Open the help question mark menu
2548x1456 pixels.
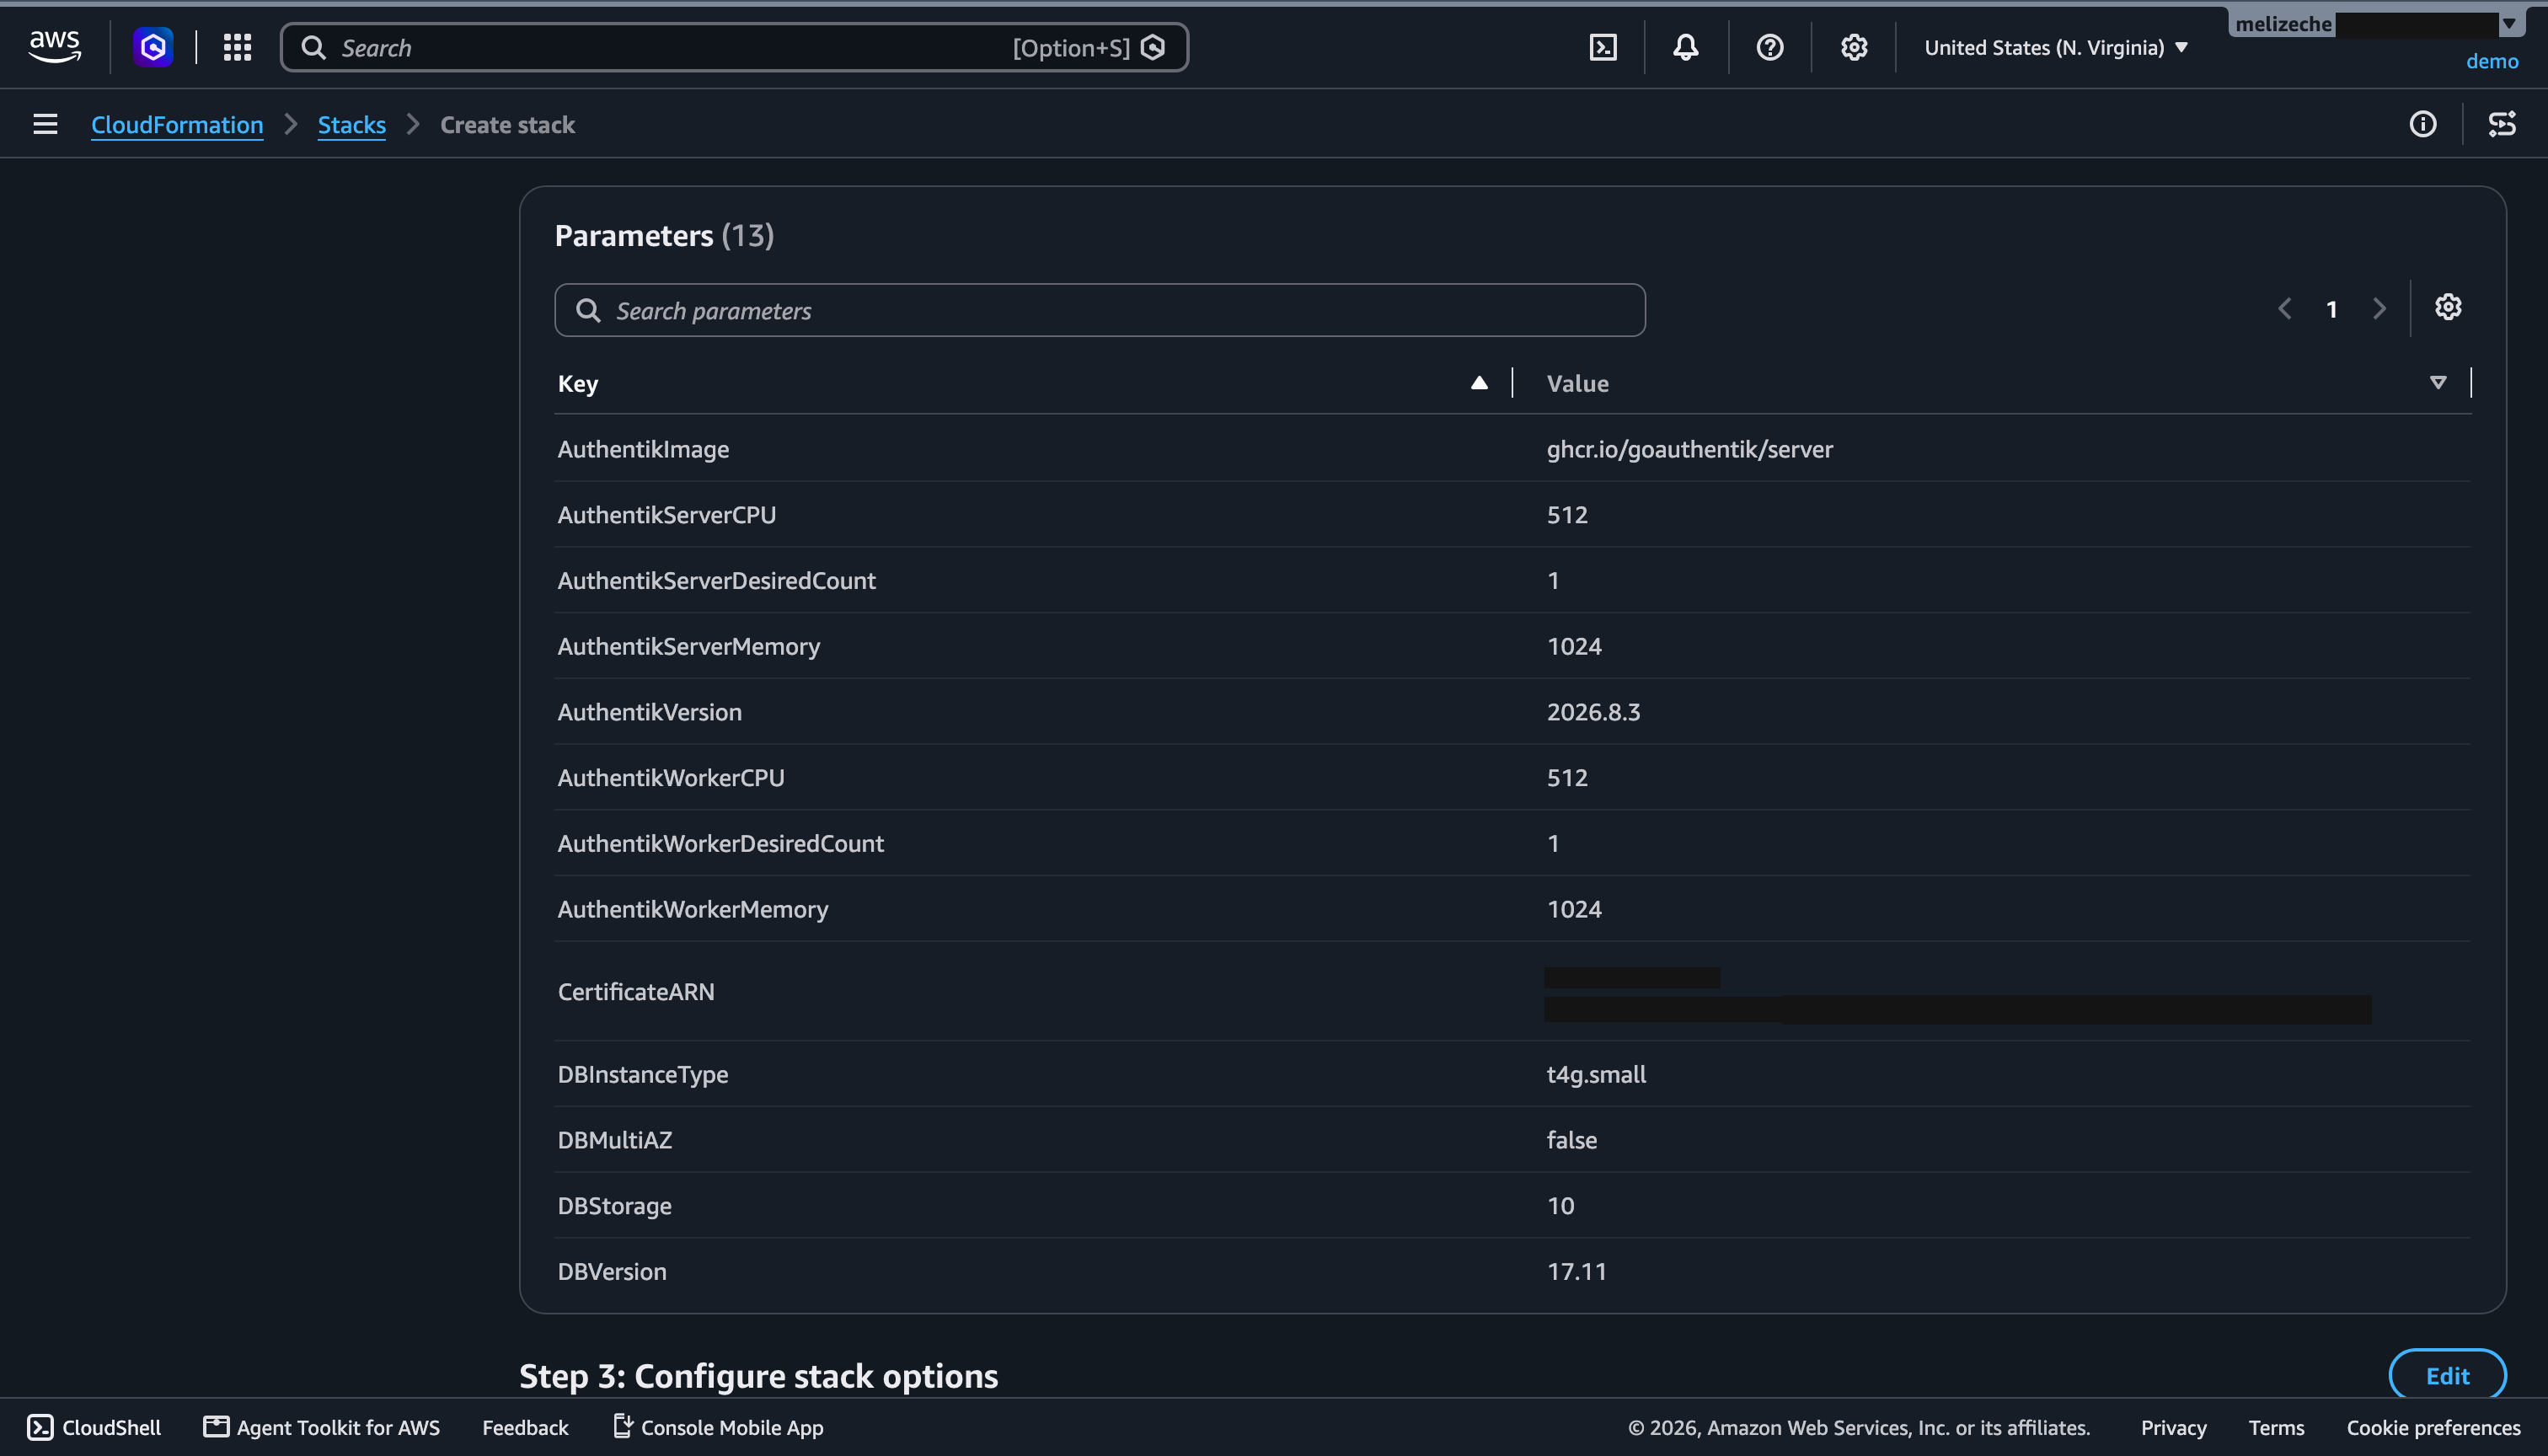(1770, 47)
